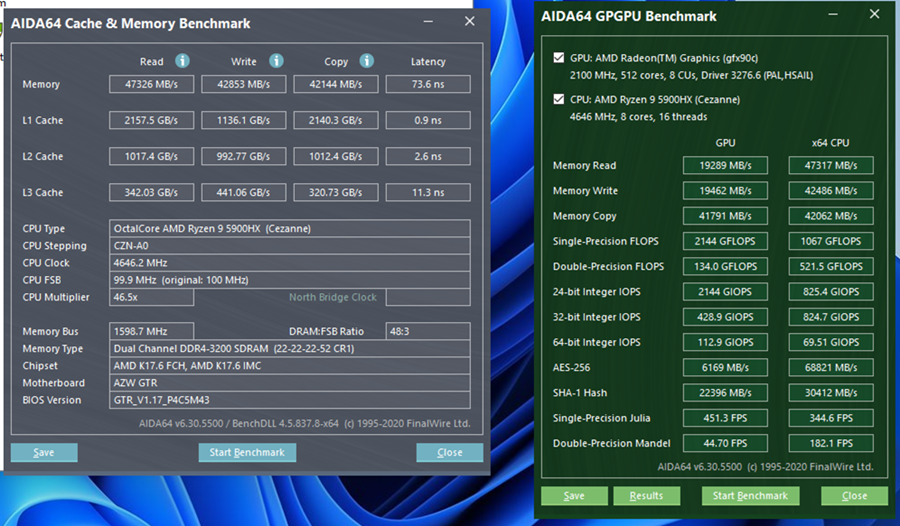Select Memory Read value 47326 MB/s
The width and height of the screenshot is (900, 526).
coord(152,84)
